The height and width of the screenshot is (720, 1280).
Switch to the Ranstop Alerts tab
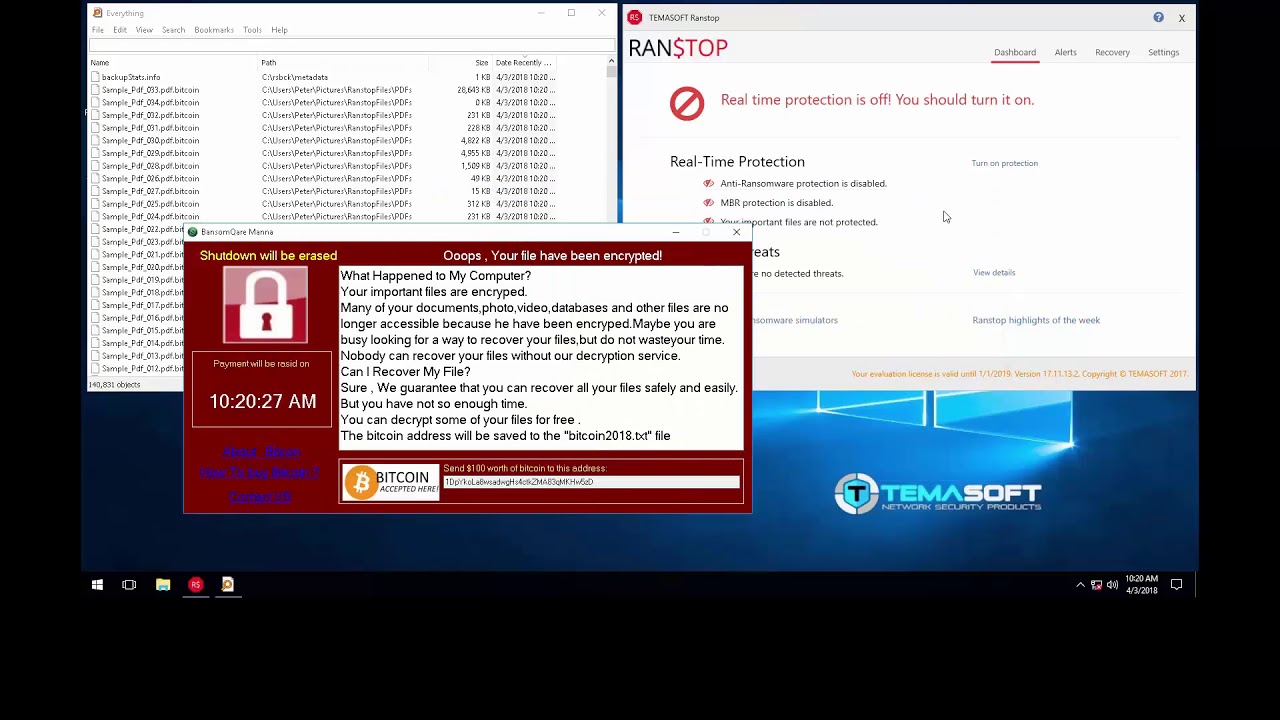[1065, 52]
